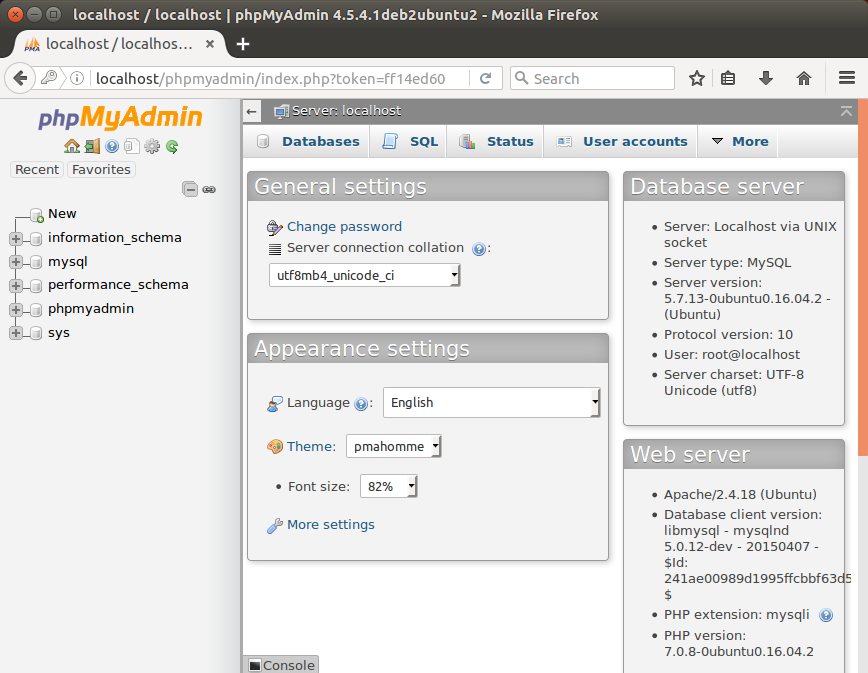Go to phpMyAdmin home via house icon
868x673 pixels.
pos(71,146)
